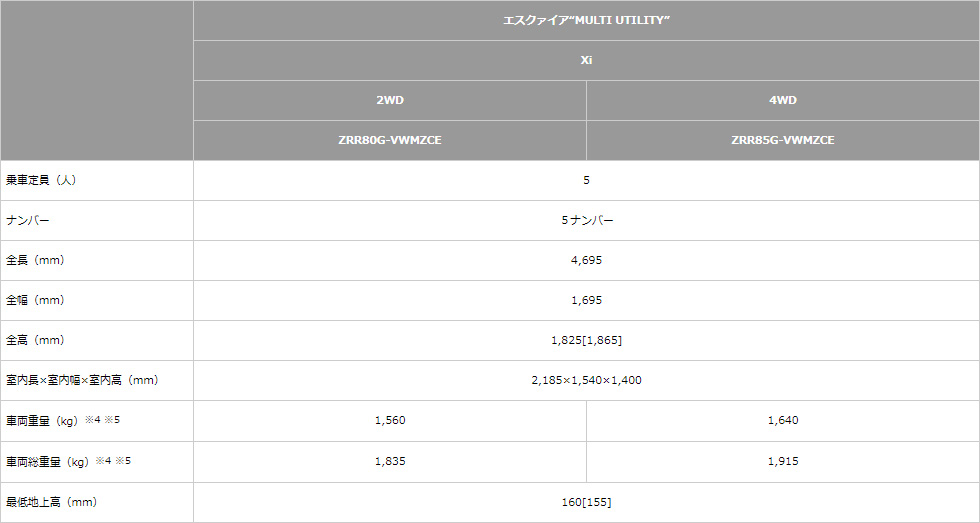Click the 乗車定員（人） row label

(41, 180)
